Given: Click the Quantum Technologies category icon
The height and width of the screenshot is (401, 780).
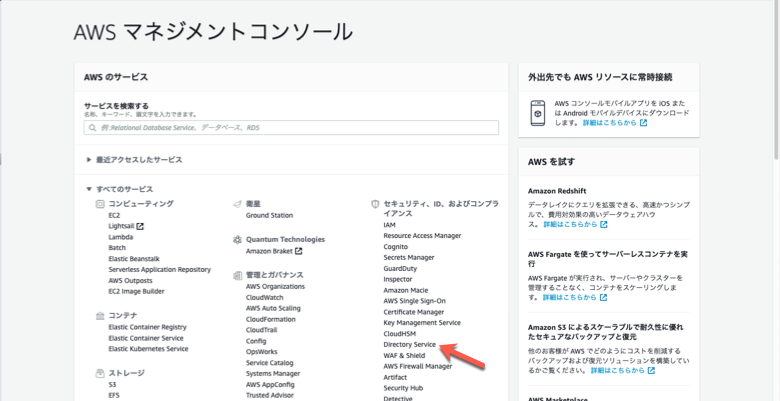Looking at the screenshot, I should (237, 240).
